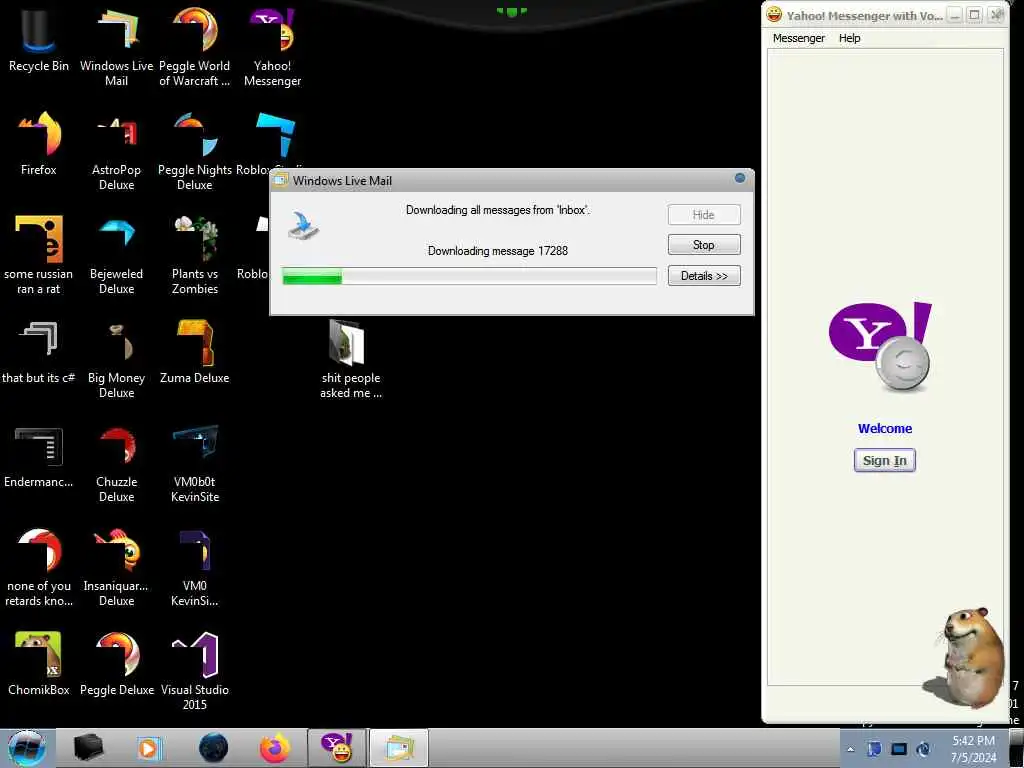Click Windows Live Mail taskbar button
This screenshot has height=768, width=1024.
click(x=399, y=748)
